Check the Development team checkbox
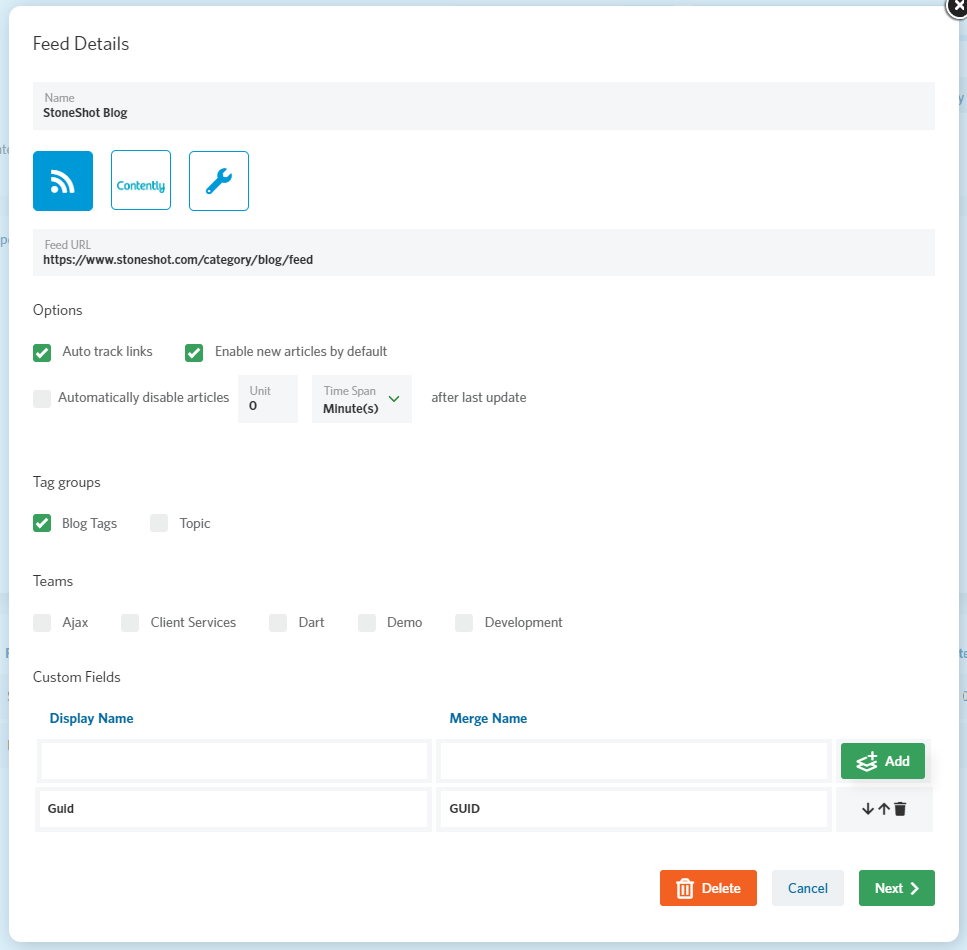The width and height of the screenshot is (967, 950). coord(464,622)
